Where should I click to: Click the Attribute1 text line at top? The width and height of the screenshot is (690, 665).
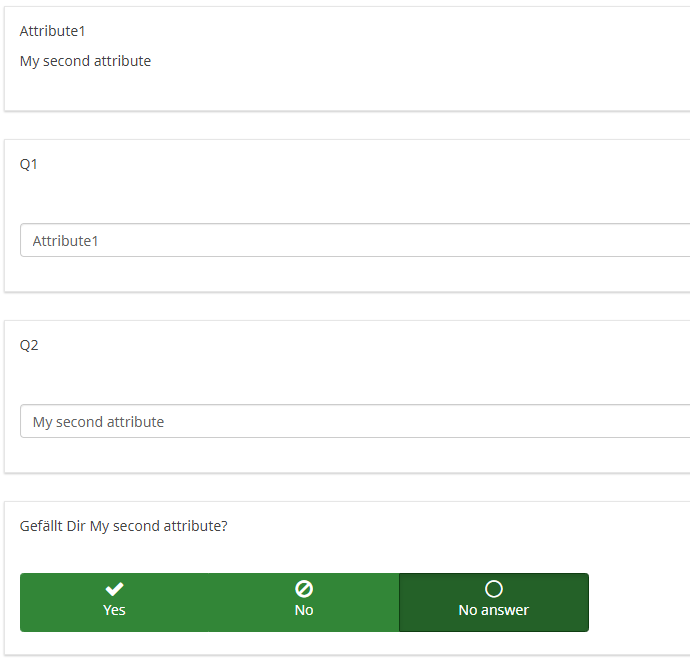coord(52,31)
